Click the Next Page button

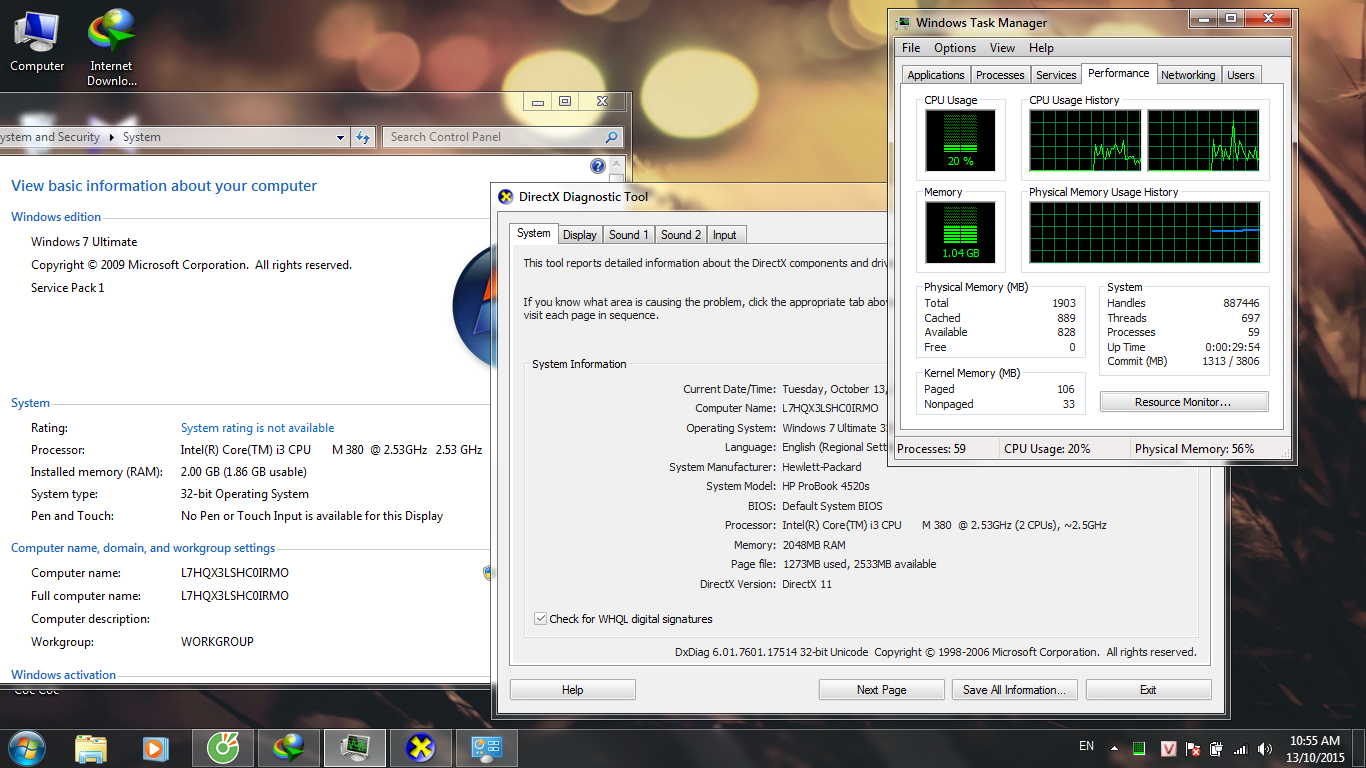coord(882,690)
